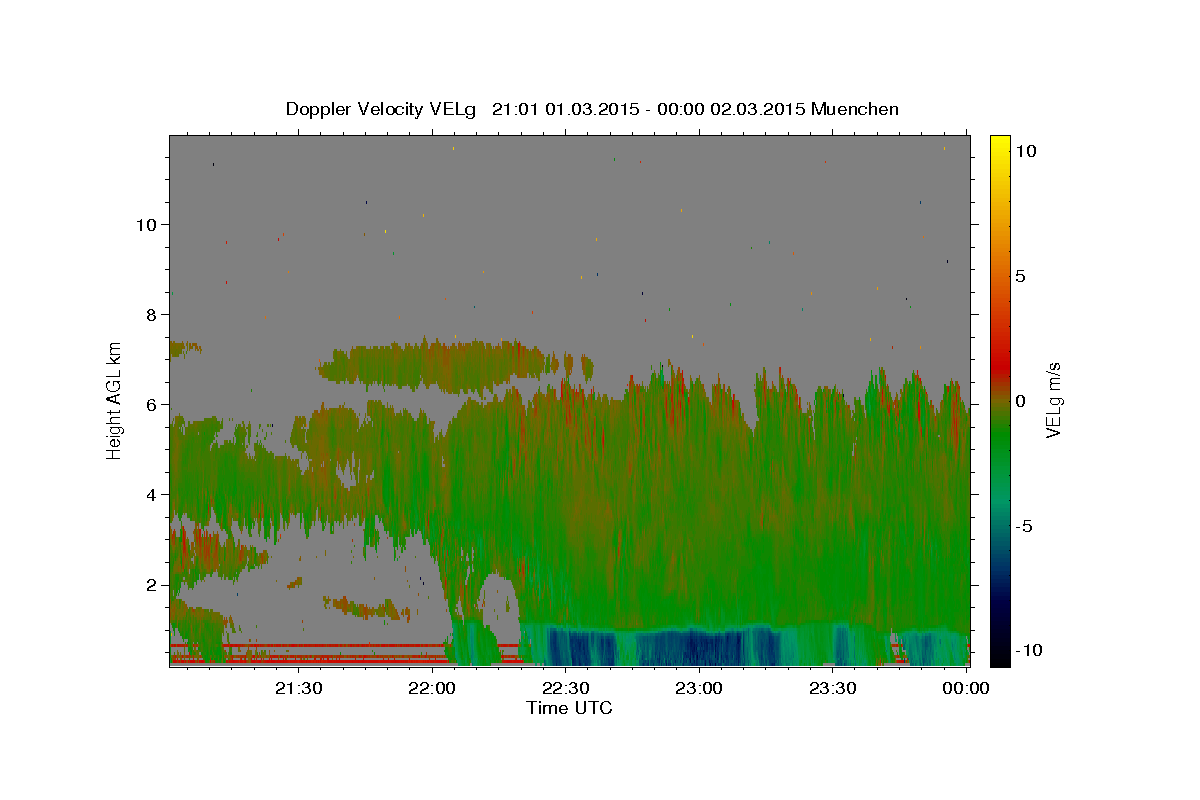Click the colorbar value 0 label

(x=1020, y=401)
